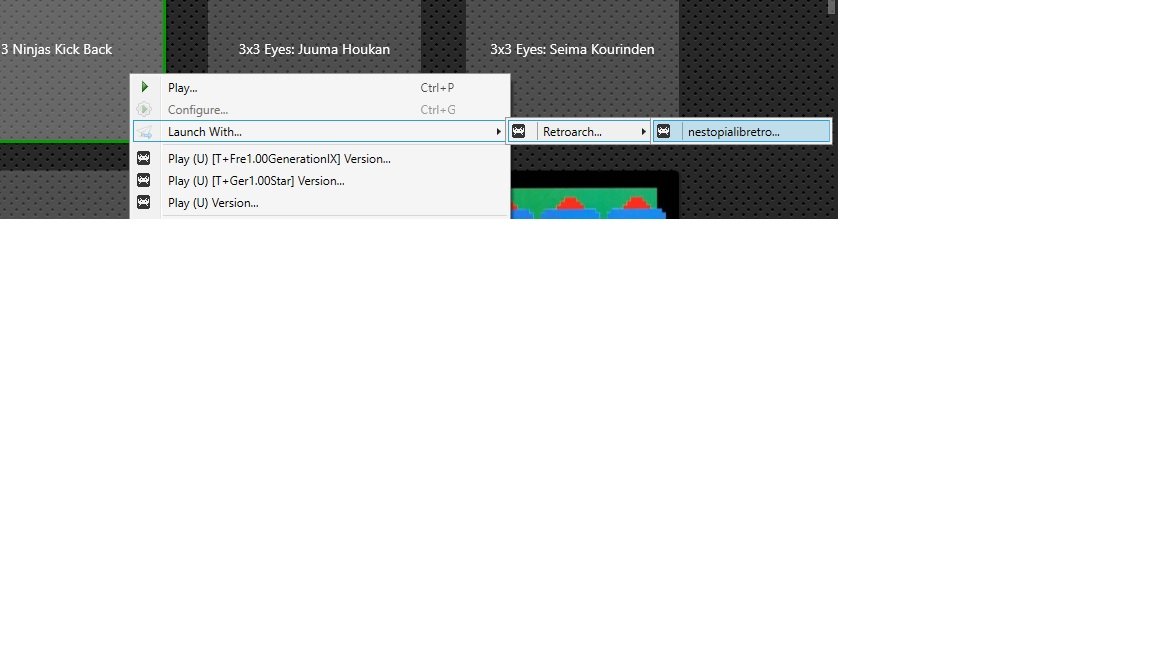
Task: Click the greyed Configure gear icon
Action: (x=144, y=109)
